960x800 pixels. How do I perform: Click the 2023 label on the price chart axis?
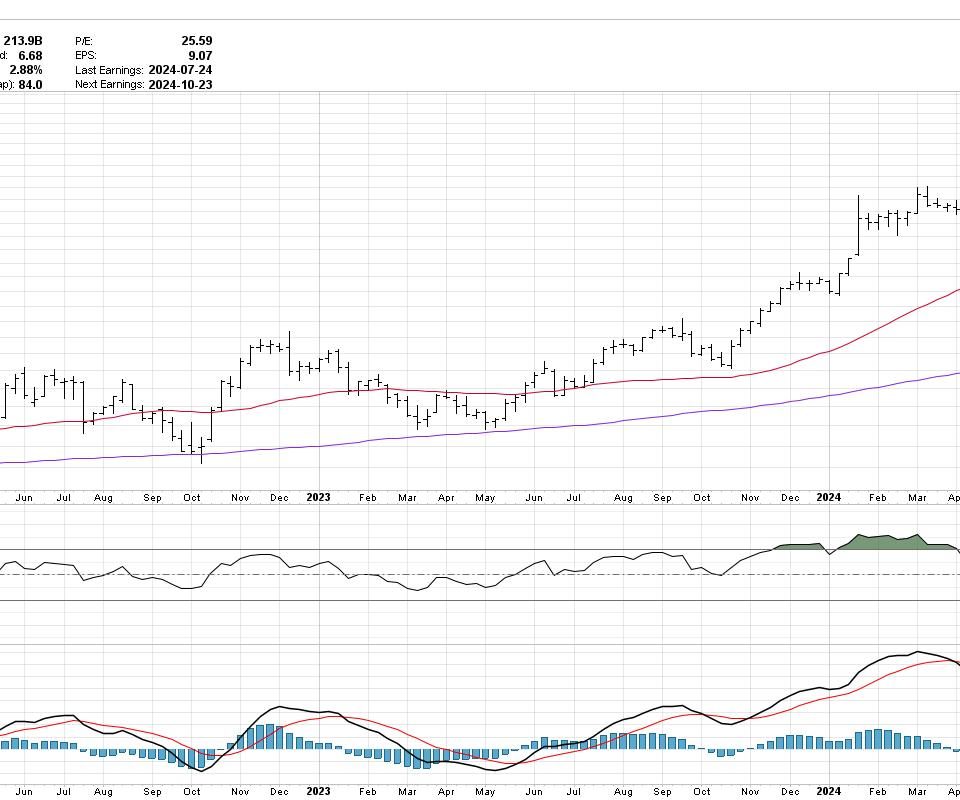pos(318,497)
